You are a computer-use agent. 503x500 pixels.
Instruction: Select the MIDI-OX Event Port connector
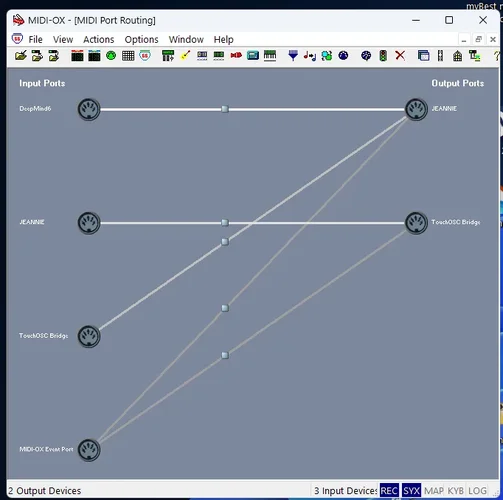point(89,450)
